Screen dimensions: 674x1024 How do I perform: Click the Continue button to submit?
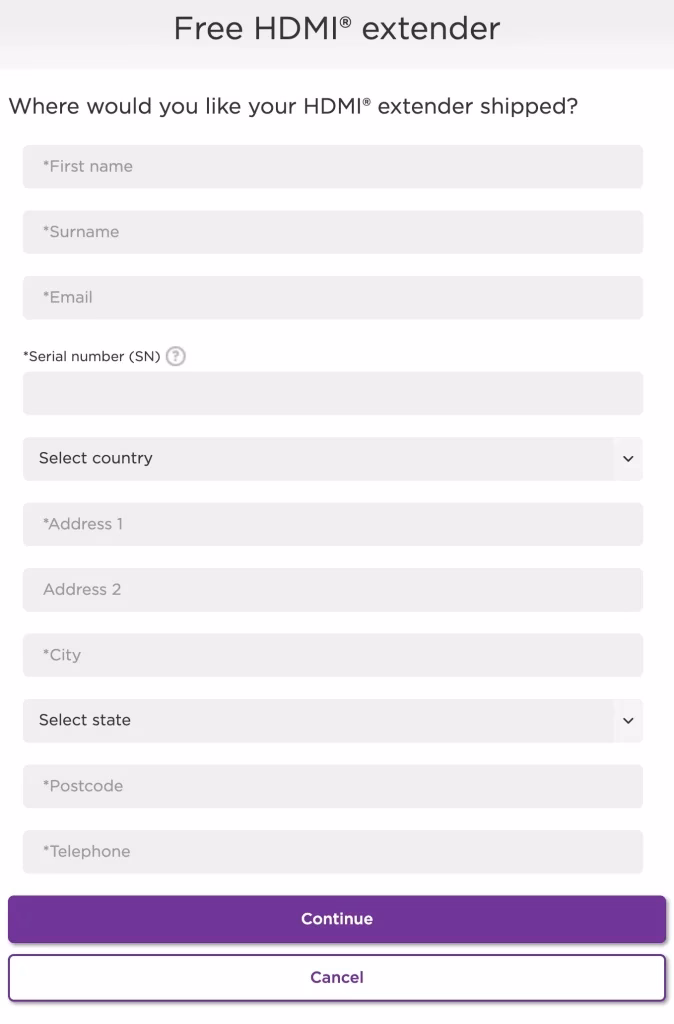pos(336,918)
